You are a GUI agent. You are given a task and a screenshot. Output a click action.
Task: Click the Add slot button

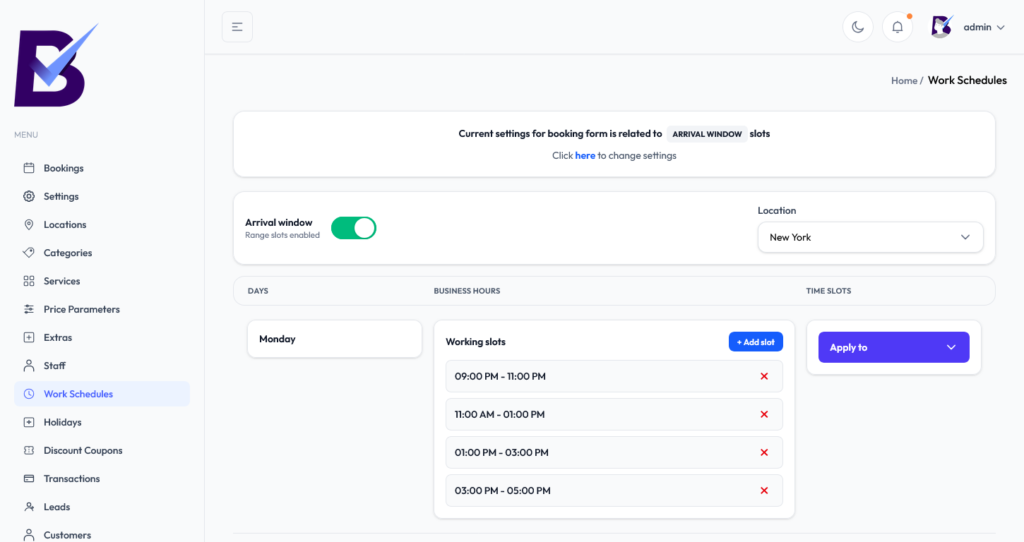point(755,342)
